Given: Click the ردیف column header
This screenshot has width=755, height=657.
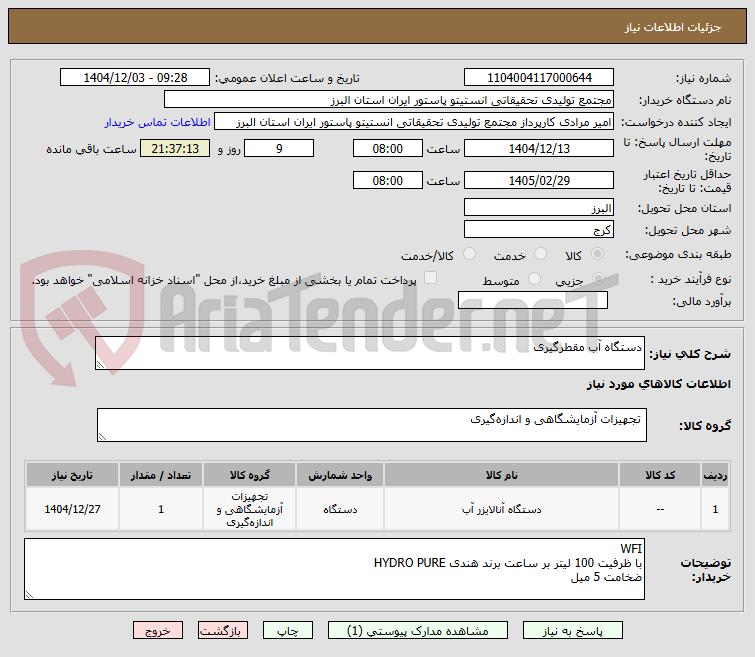Looking at the screenshot, I should [x=715, y=475].
